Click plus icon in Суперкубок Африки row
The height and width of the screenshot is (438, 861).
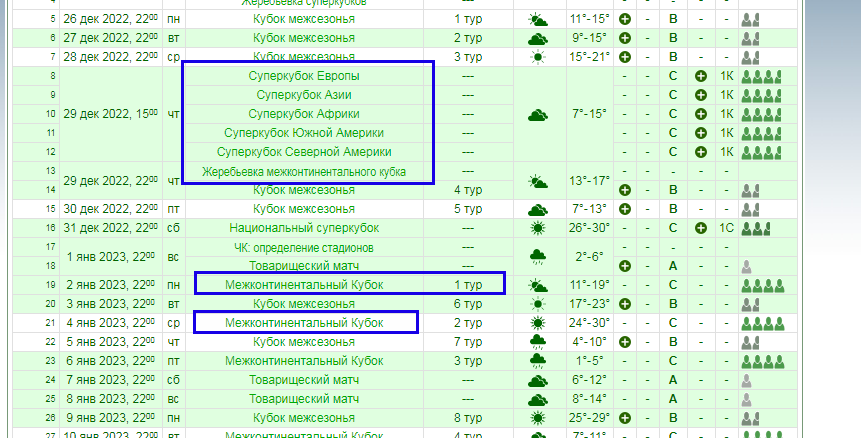700,114
